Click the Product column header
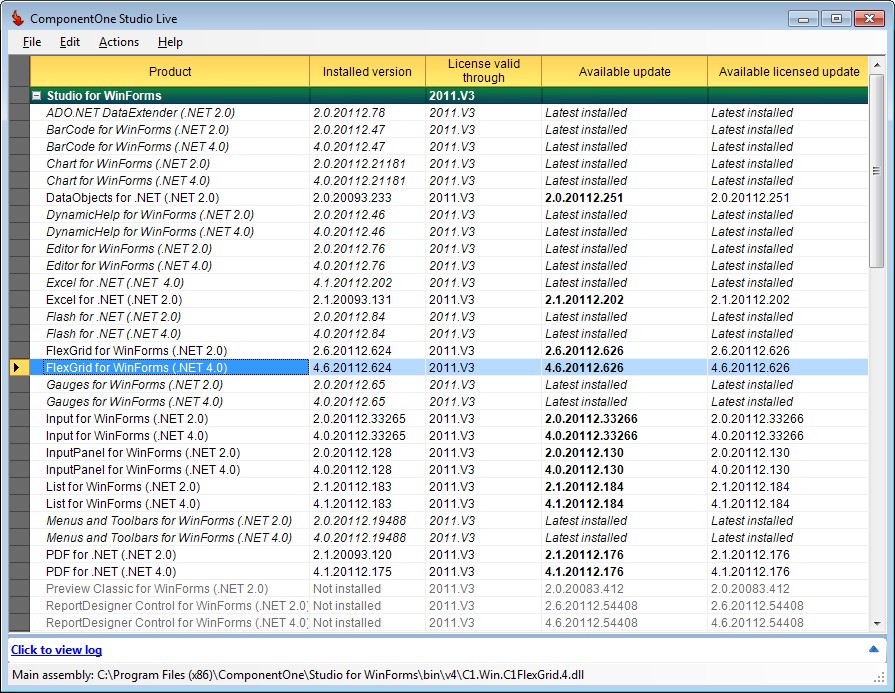This screenshot has height=693, width=895. (170, 71)
